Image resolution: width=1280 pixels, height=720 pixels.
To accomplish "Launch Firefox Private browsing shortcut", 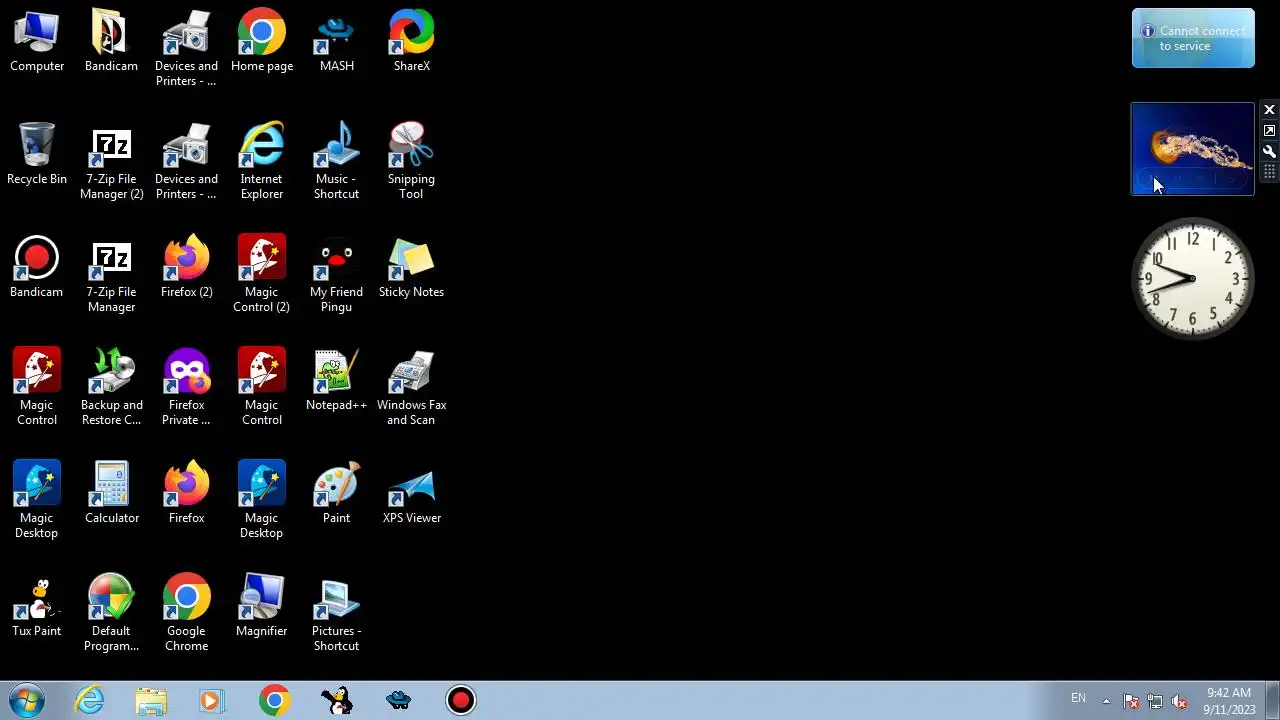I will coord(186,388).
